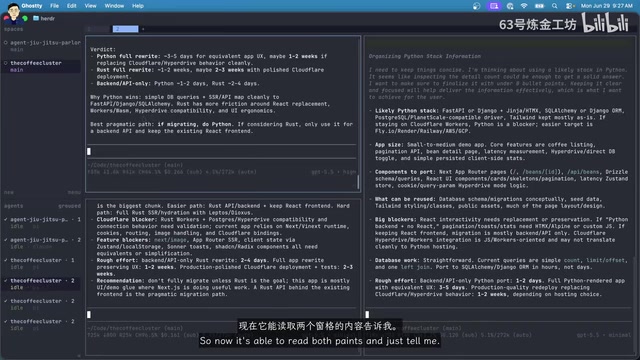Click the '/beans/[id]' route text
The width and height of the screenshot is (640, 360).
[x=541, y=172]
